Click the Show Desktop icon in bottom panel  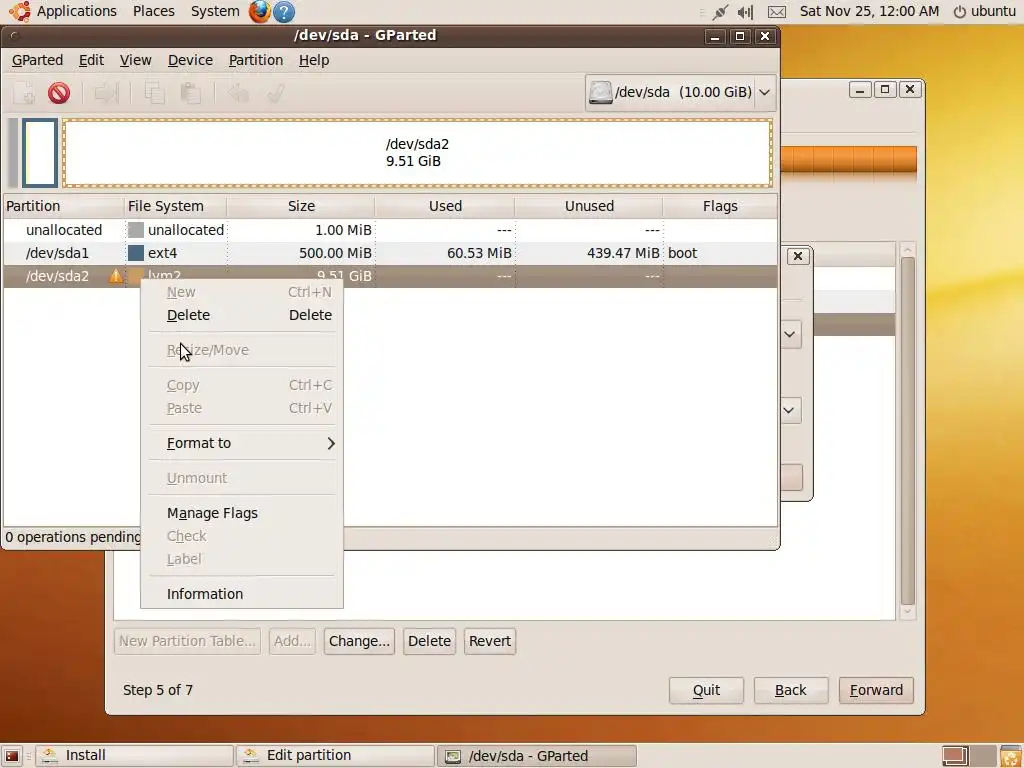coord(12,756)
